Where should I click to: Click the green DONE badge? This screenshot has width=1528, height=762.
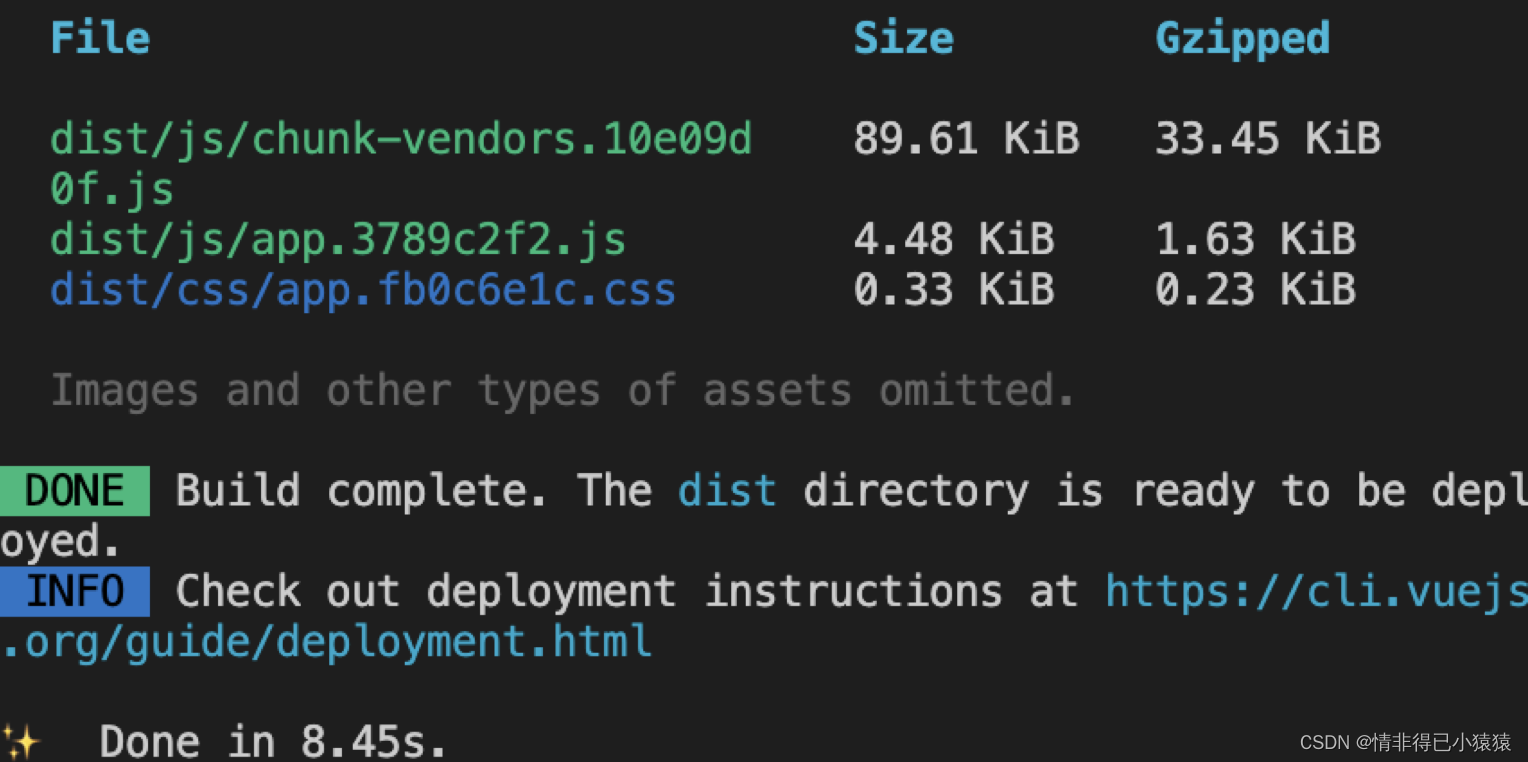75,491
